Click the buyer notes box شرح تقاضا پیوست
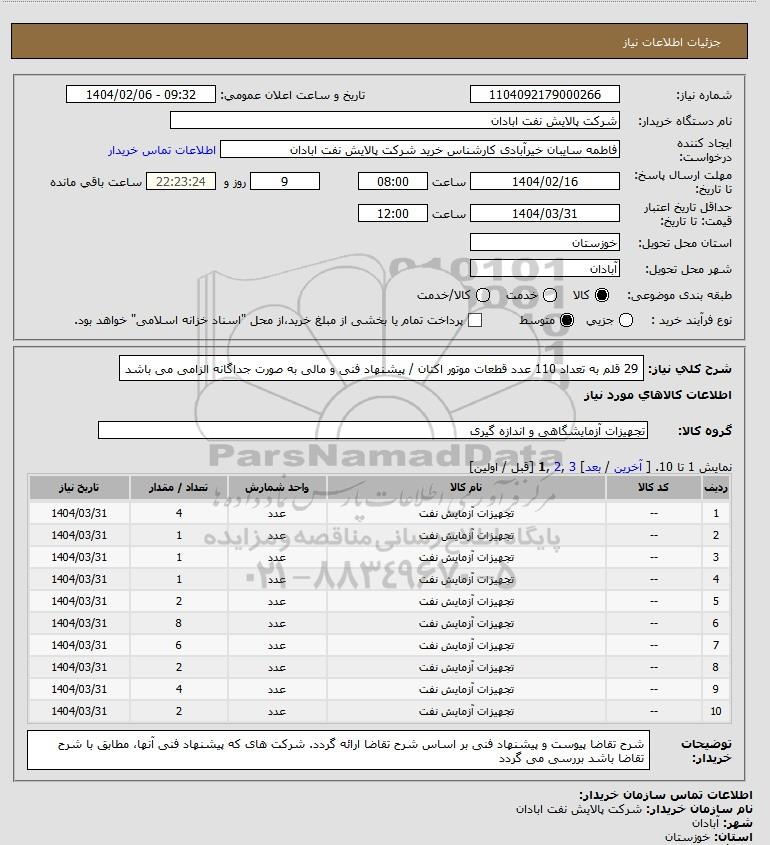The image size is (770, 845). click(x=338, y=750)
